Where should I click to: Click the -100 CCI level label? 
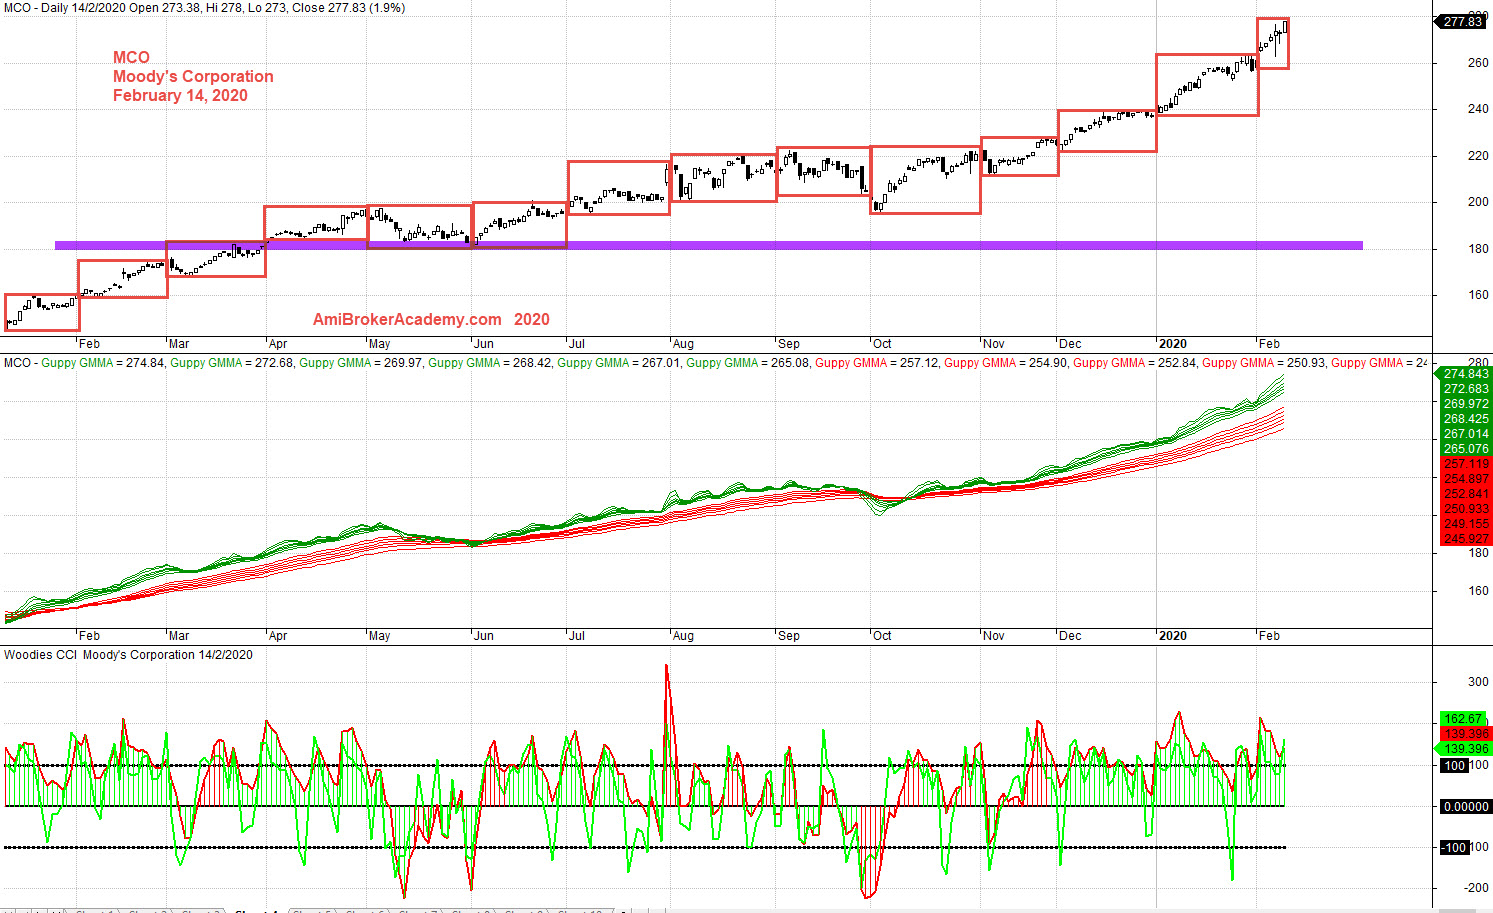click(x=1453, y=847)
